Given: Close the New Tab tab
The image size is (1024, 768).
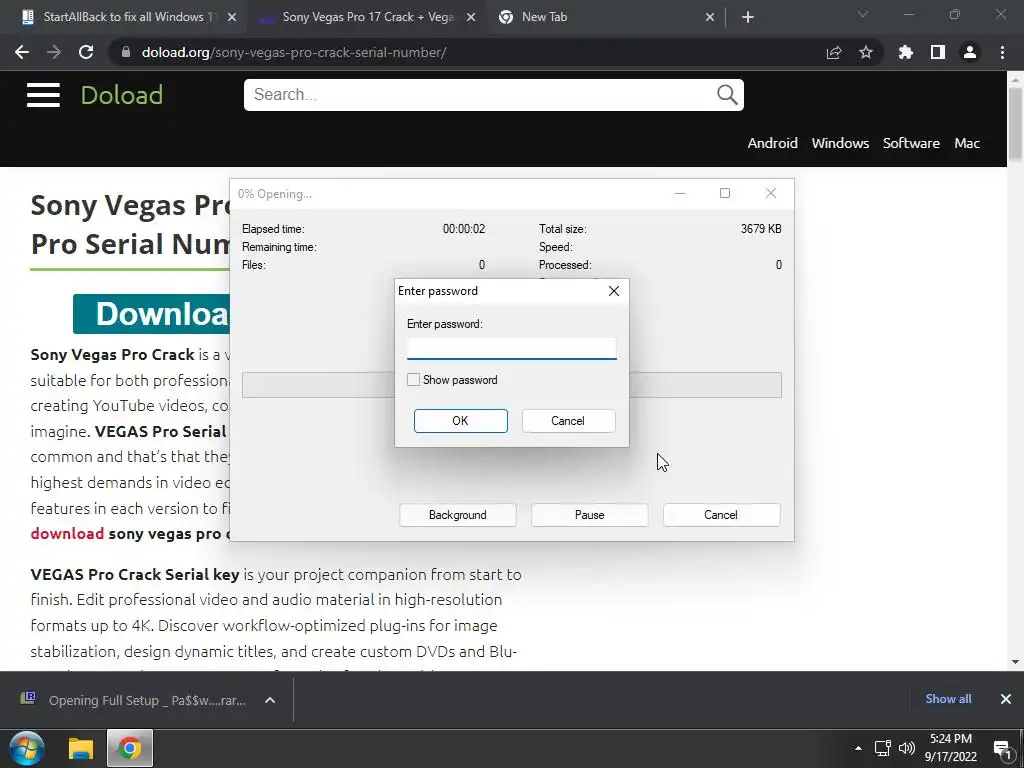Looking at the screenshot, I should coord(710,17).
